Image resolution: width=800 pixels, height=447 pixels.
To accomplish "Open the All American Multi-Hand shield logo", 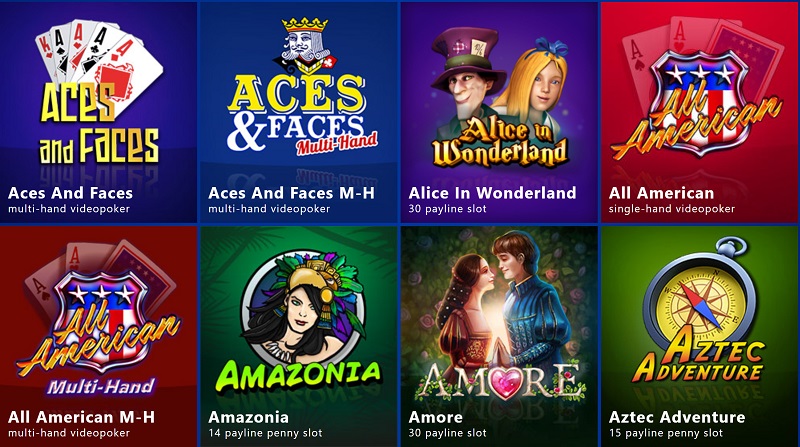I will (98, 318).
